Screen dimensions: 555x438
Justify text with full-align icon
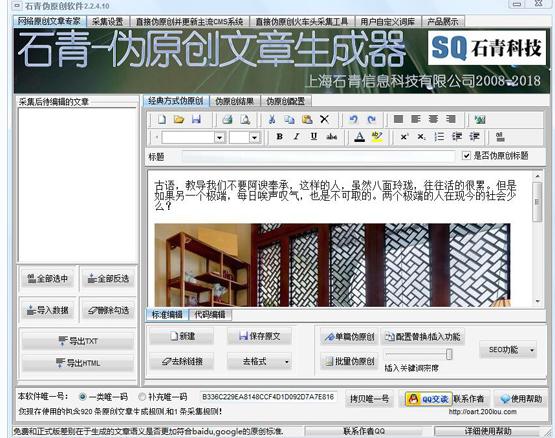pos(398,119)
